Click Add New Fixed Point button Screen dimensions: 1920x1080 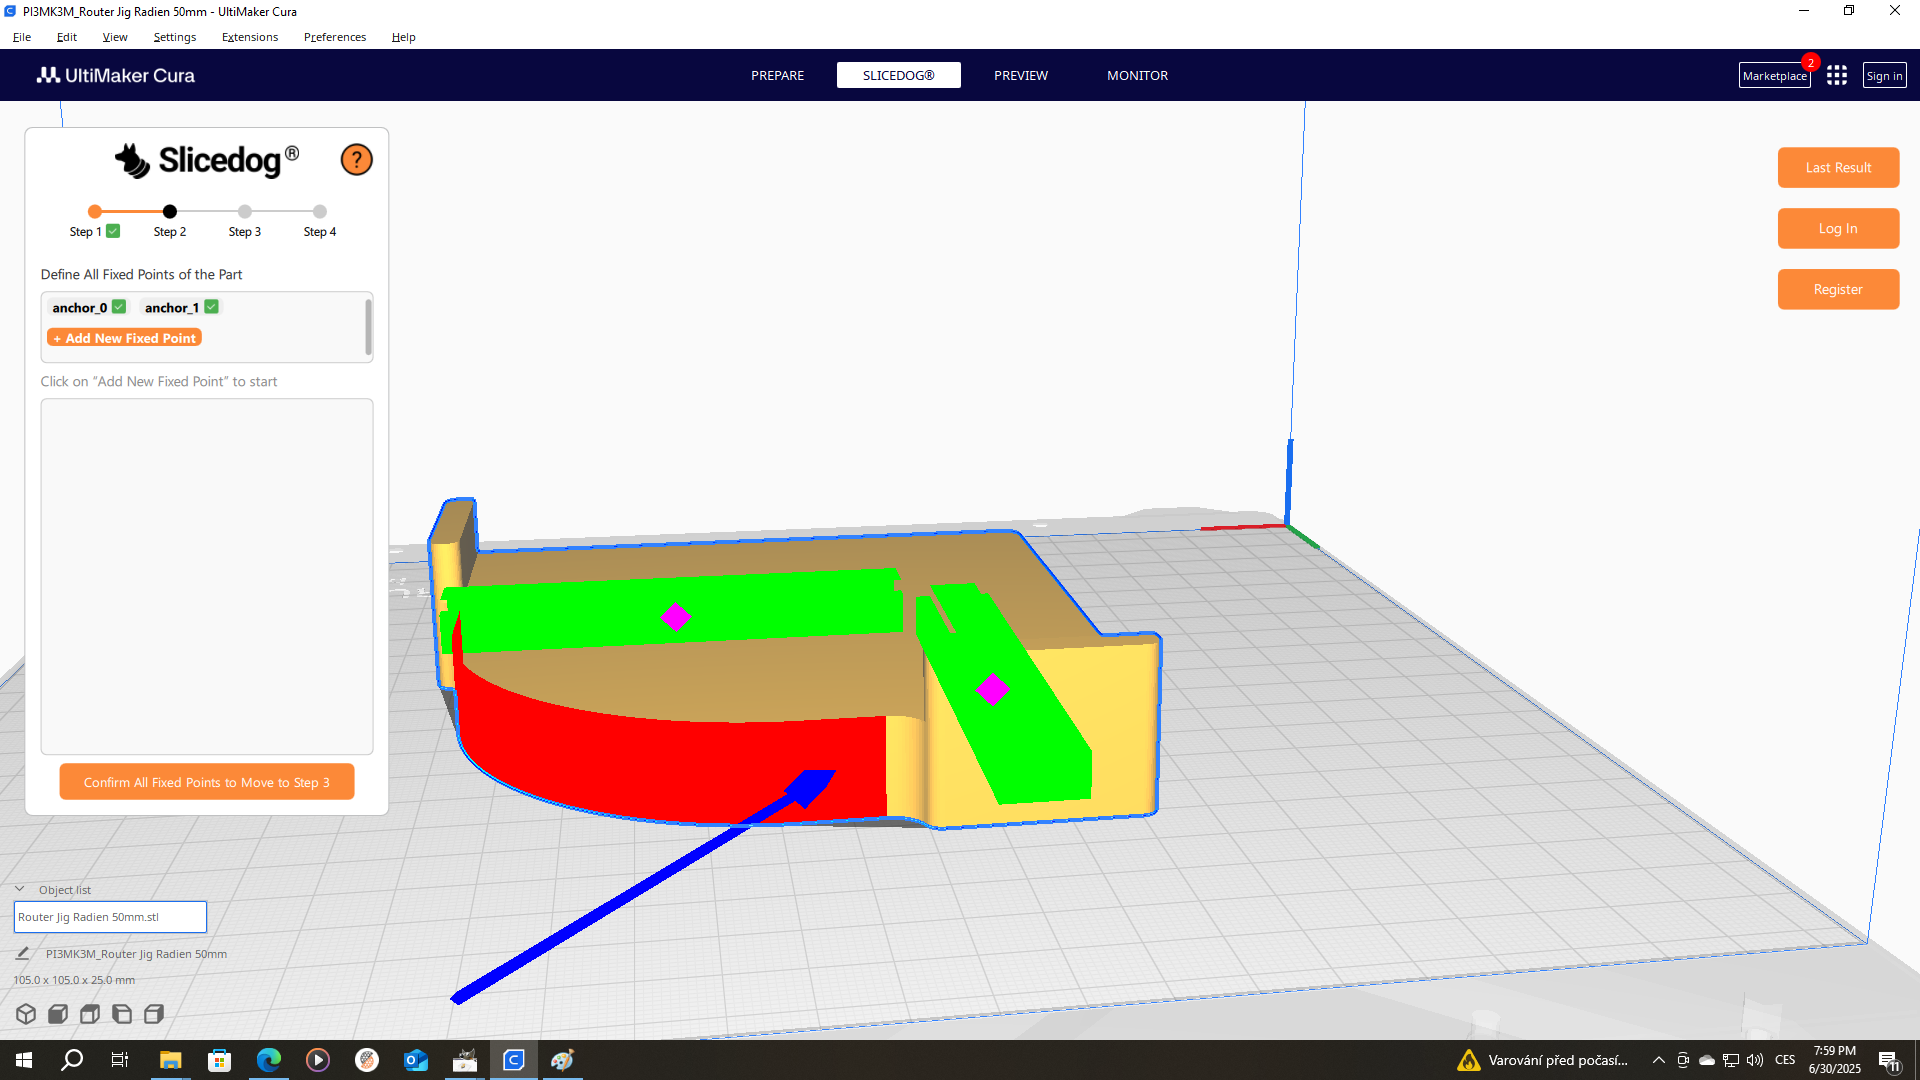124,338
